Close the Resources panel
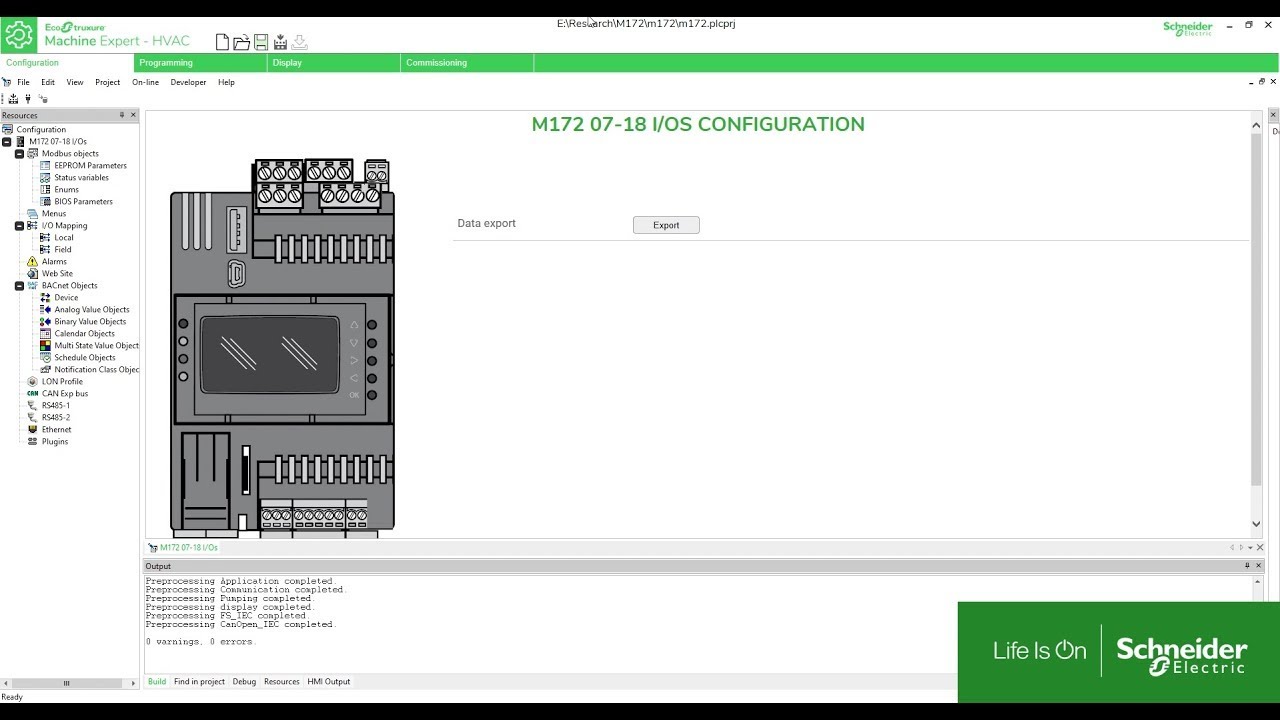The height and width of the screenshot is (720, 1280). (x=133, y=115)
